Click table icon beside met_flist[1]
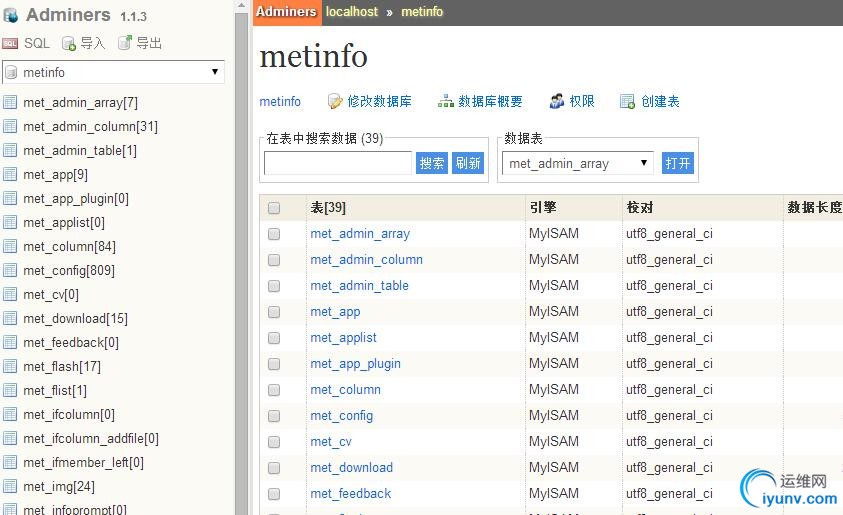The width and height of the screenshot is (843, 515). point(10,390)
